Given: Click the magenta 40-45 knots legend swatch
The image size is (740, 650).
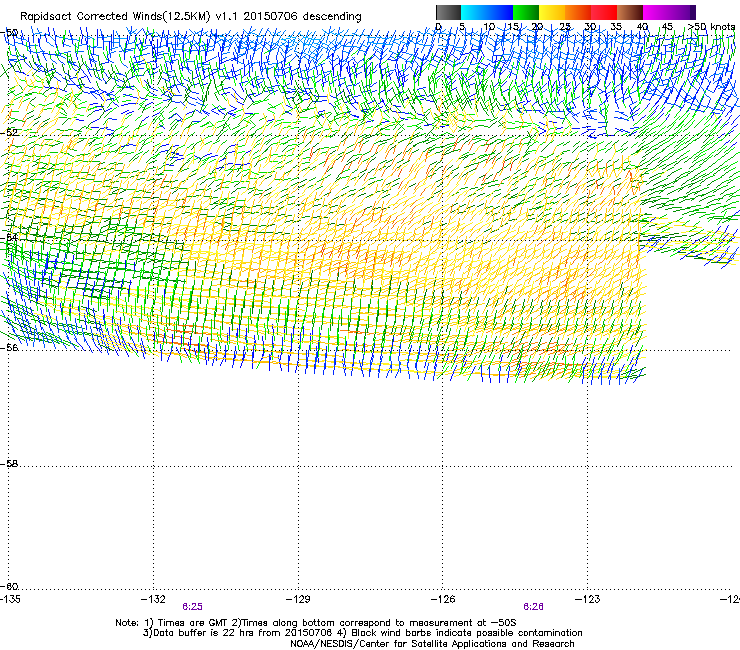Looking at the screenshot, I should 656,12.
